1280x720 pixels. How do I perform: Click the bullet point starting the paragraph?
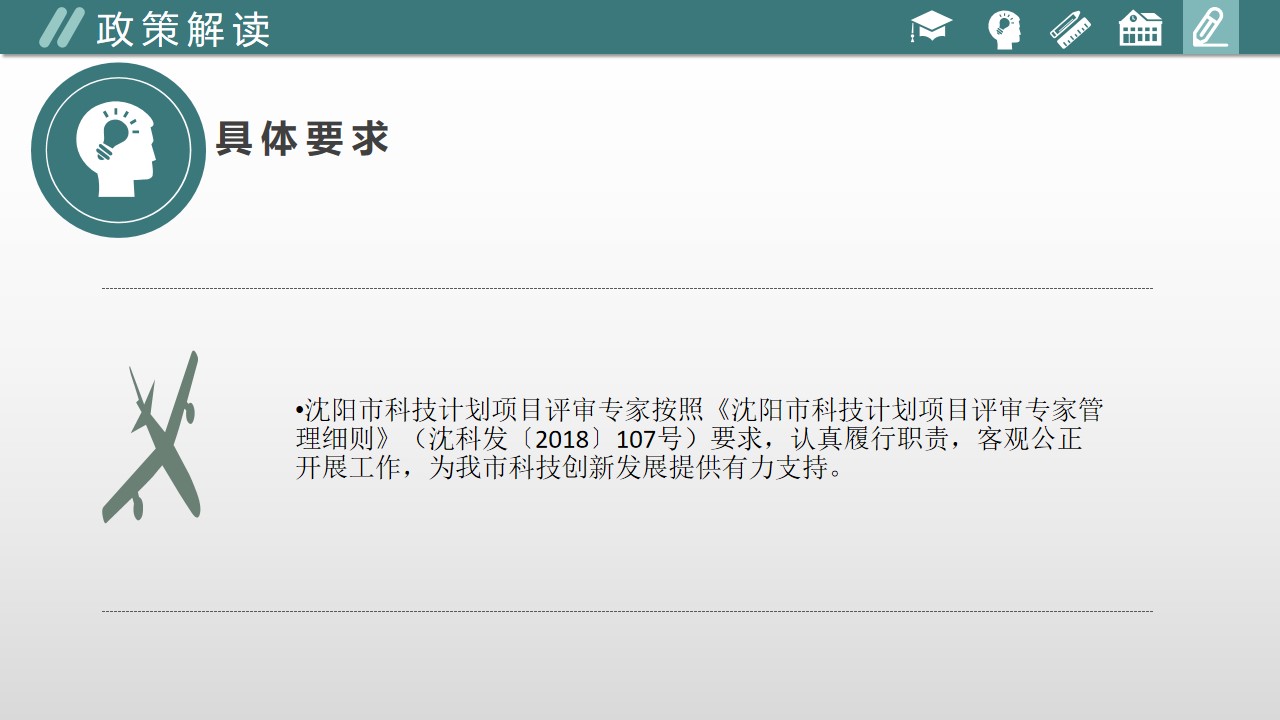(299, 410)
